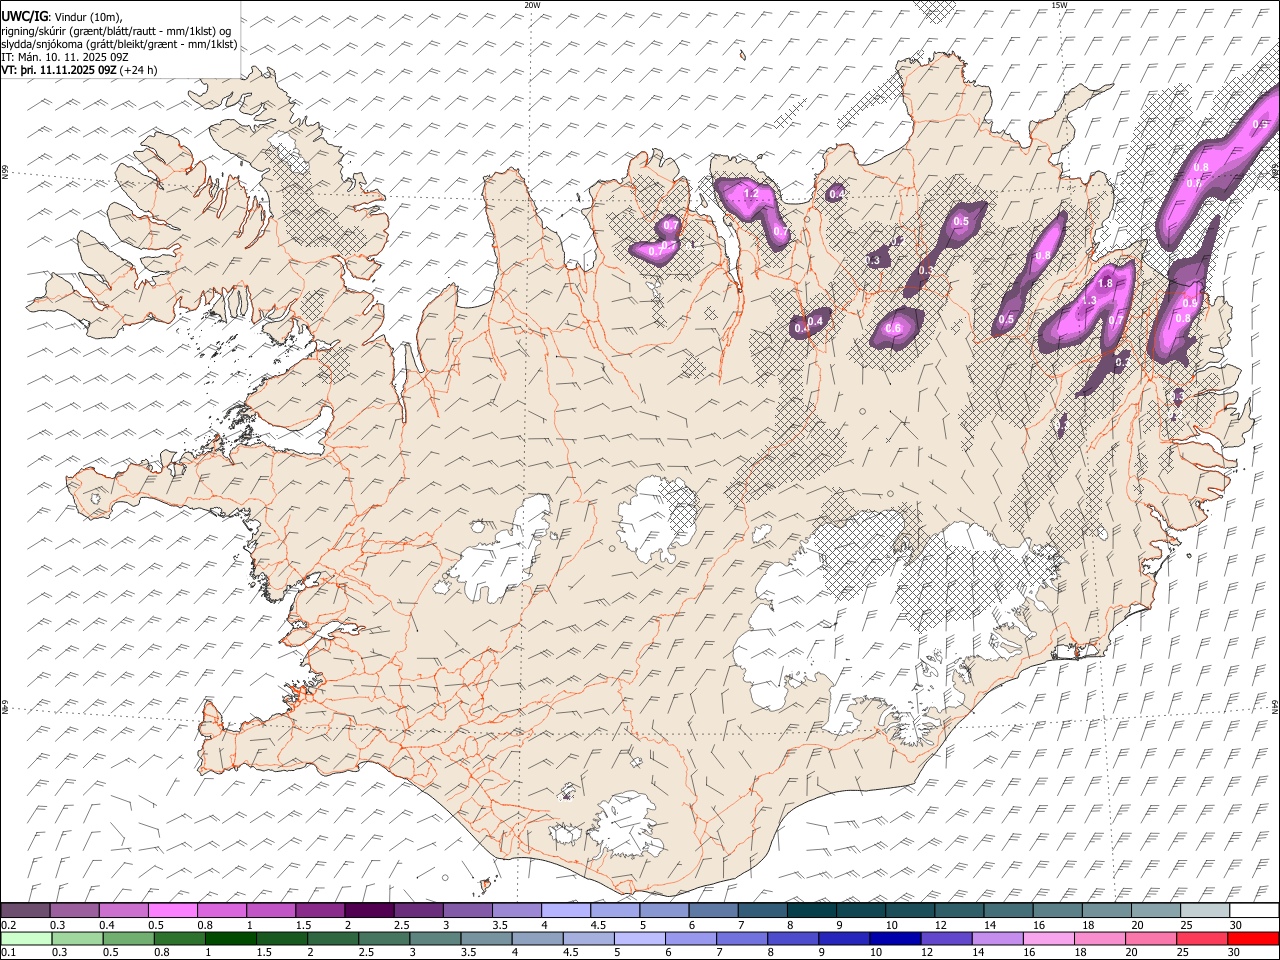Pick the deep navy blue rain swatch at 10
The width and height of the screenshot is (1280, 960).
[895, 939]
